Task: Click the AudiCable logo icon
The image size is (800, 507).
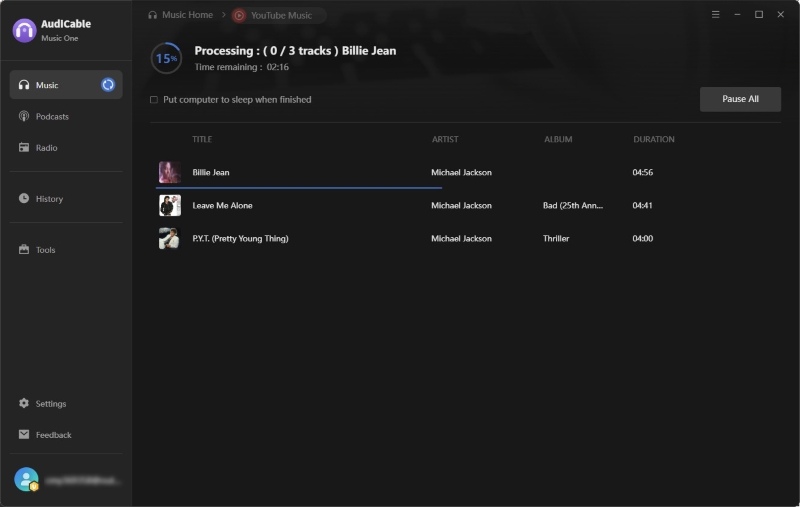Action: click(x=24, y=31)
